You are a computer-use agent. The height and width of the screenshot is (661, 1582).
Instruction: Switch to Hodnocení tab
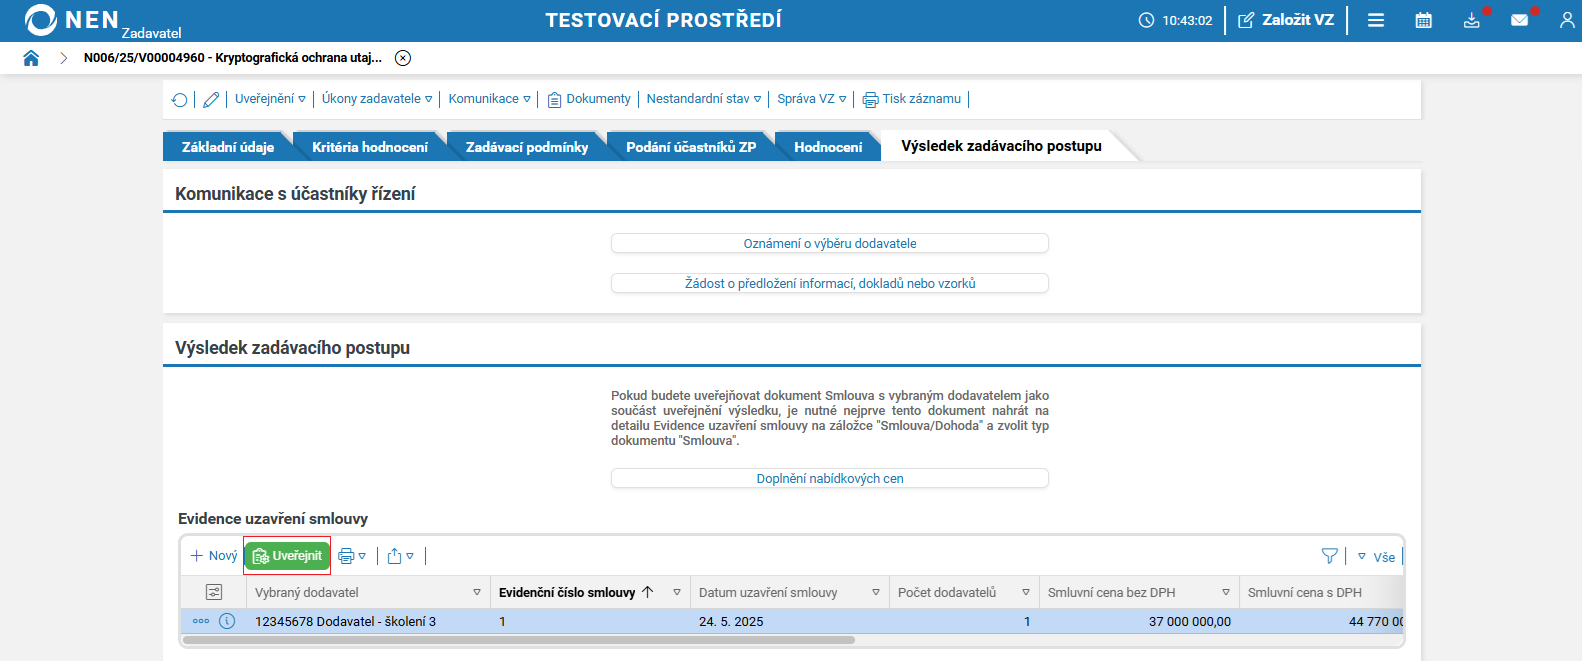828,147
